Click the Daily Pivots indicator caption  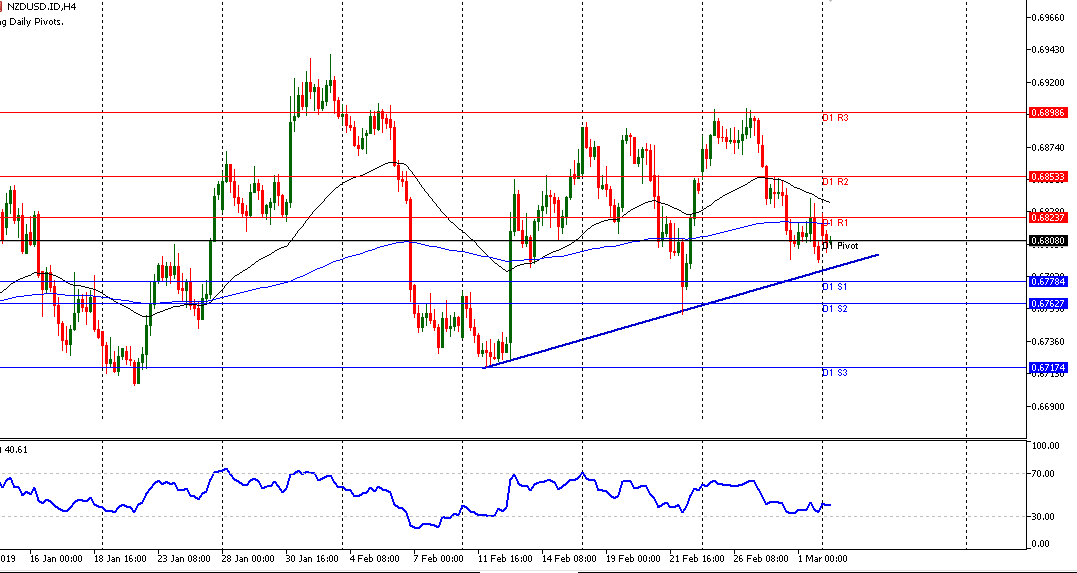point(32,22)
